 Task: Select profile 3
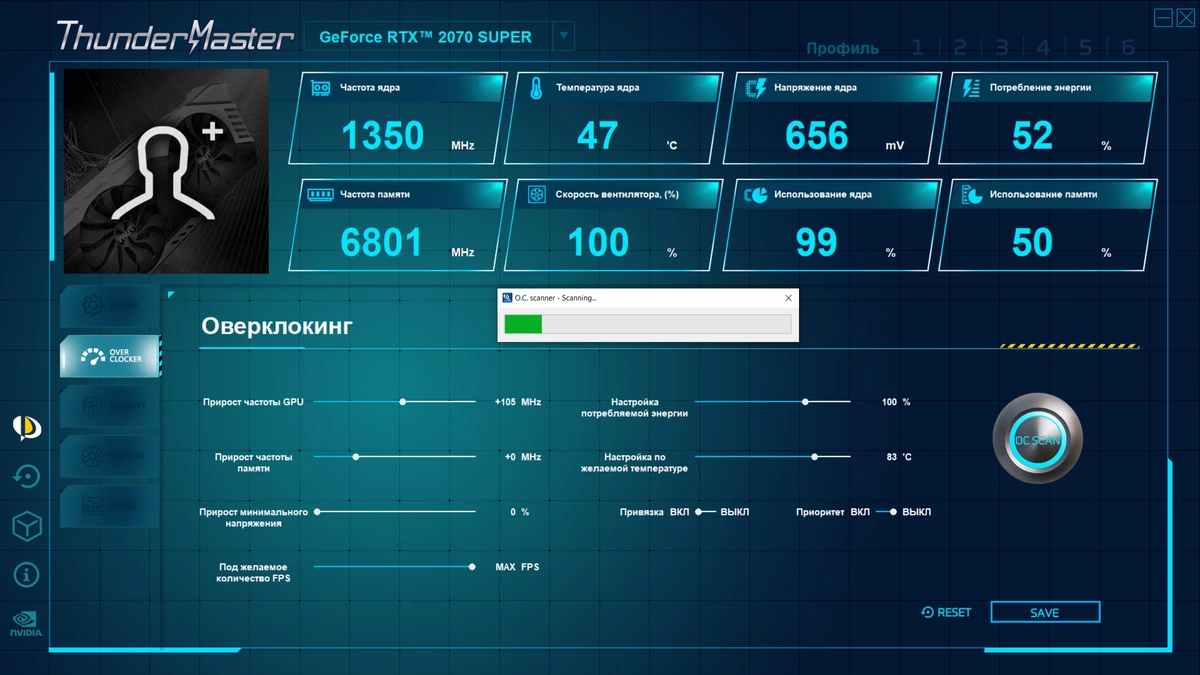(1002, 47)
